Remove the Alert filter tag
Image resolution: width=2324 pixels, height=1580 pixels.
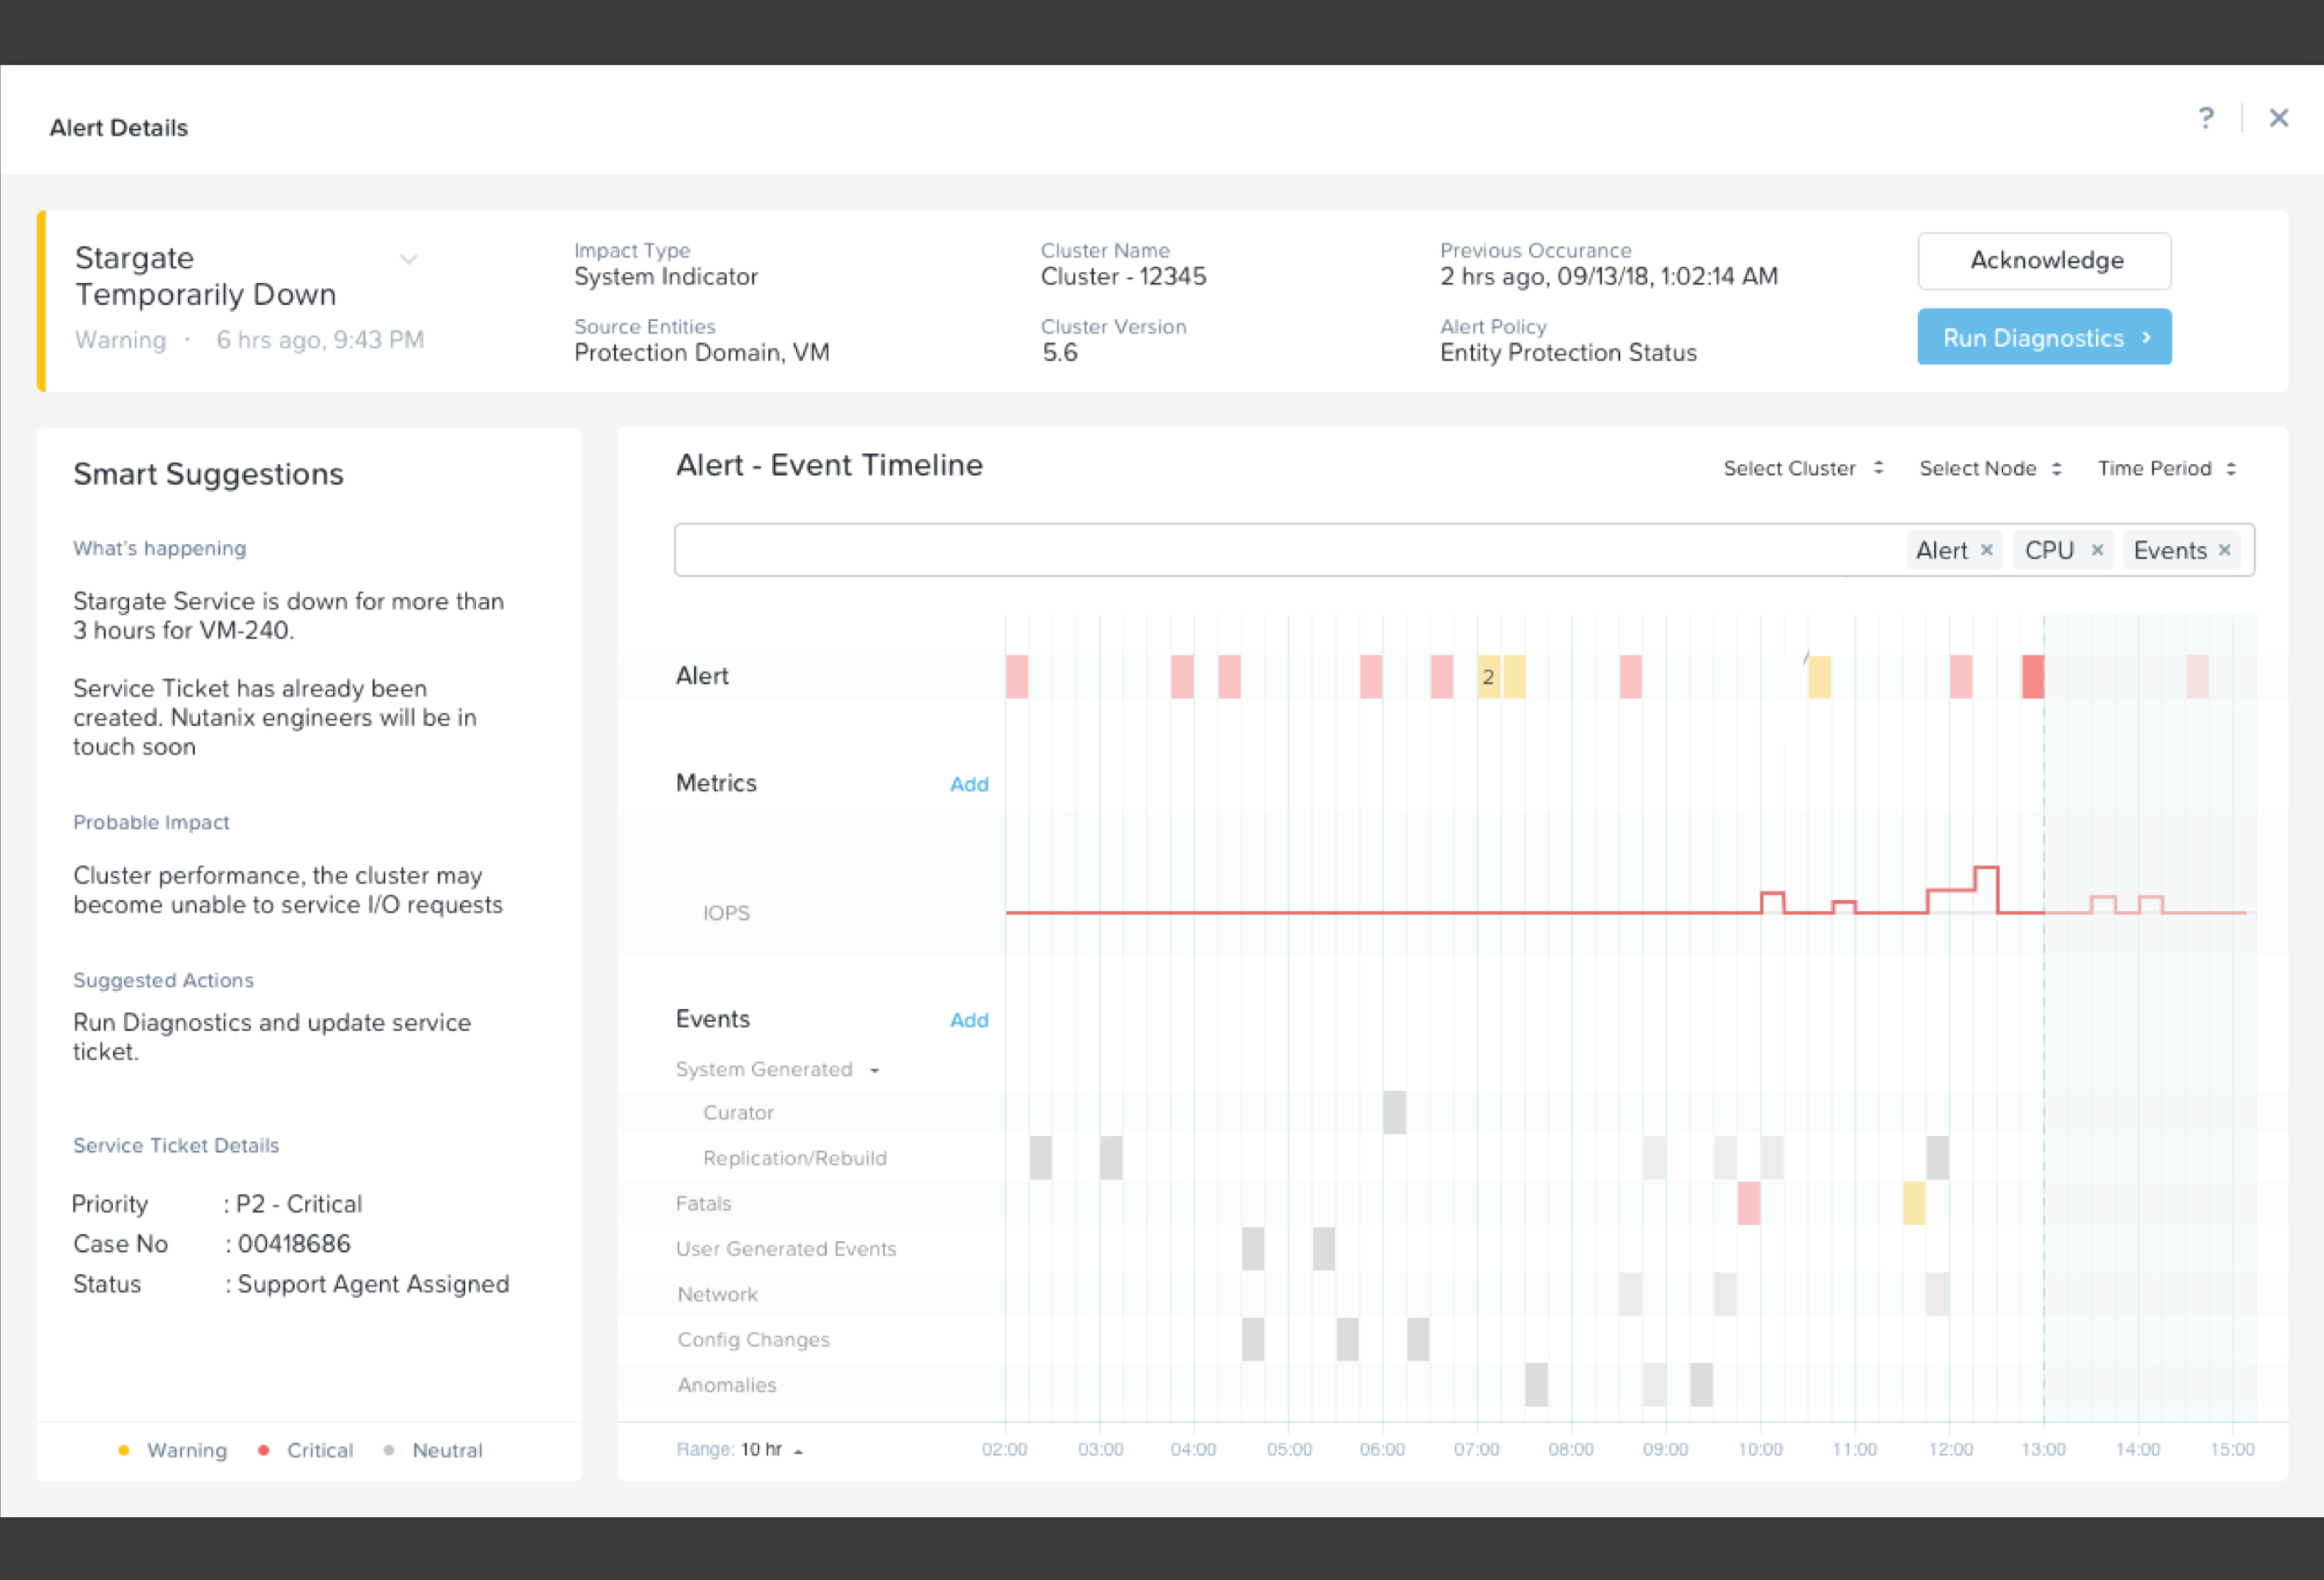coord(1987,550)
